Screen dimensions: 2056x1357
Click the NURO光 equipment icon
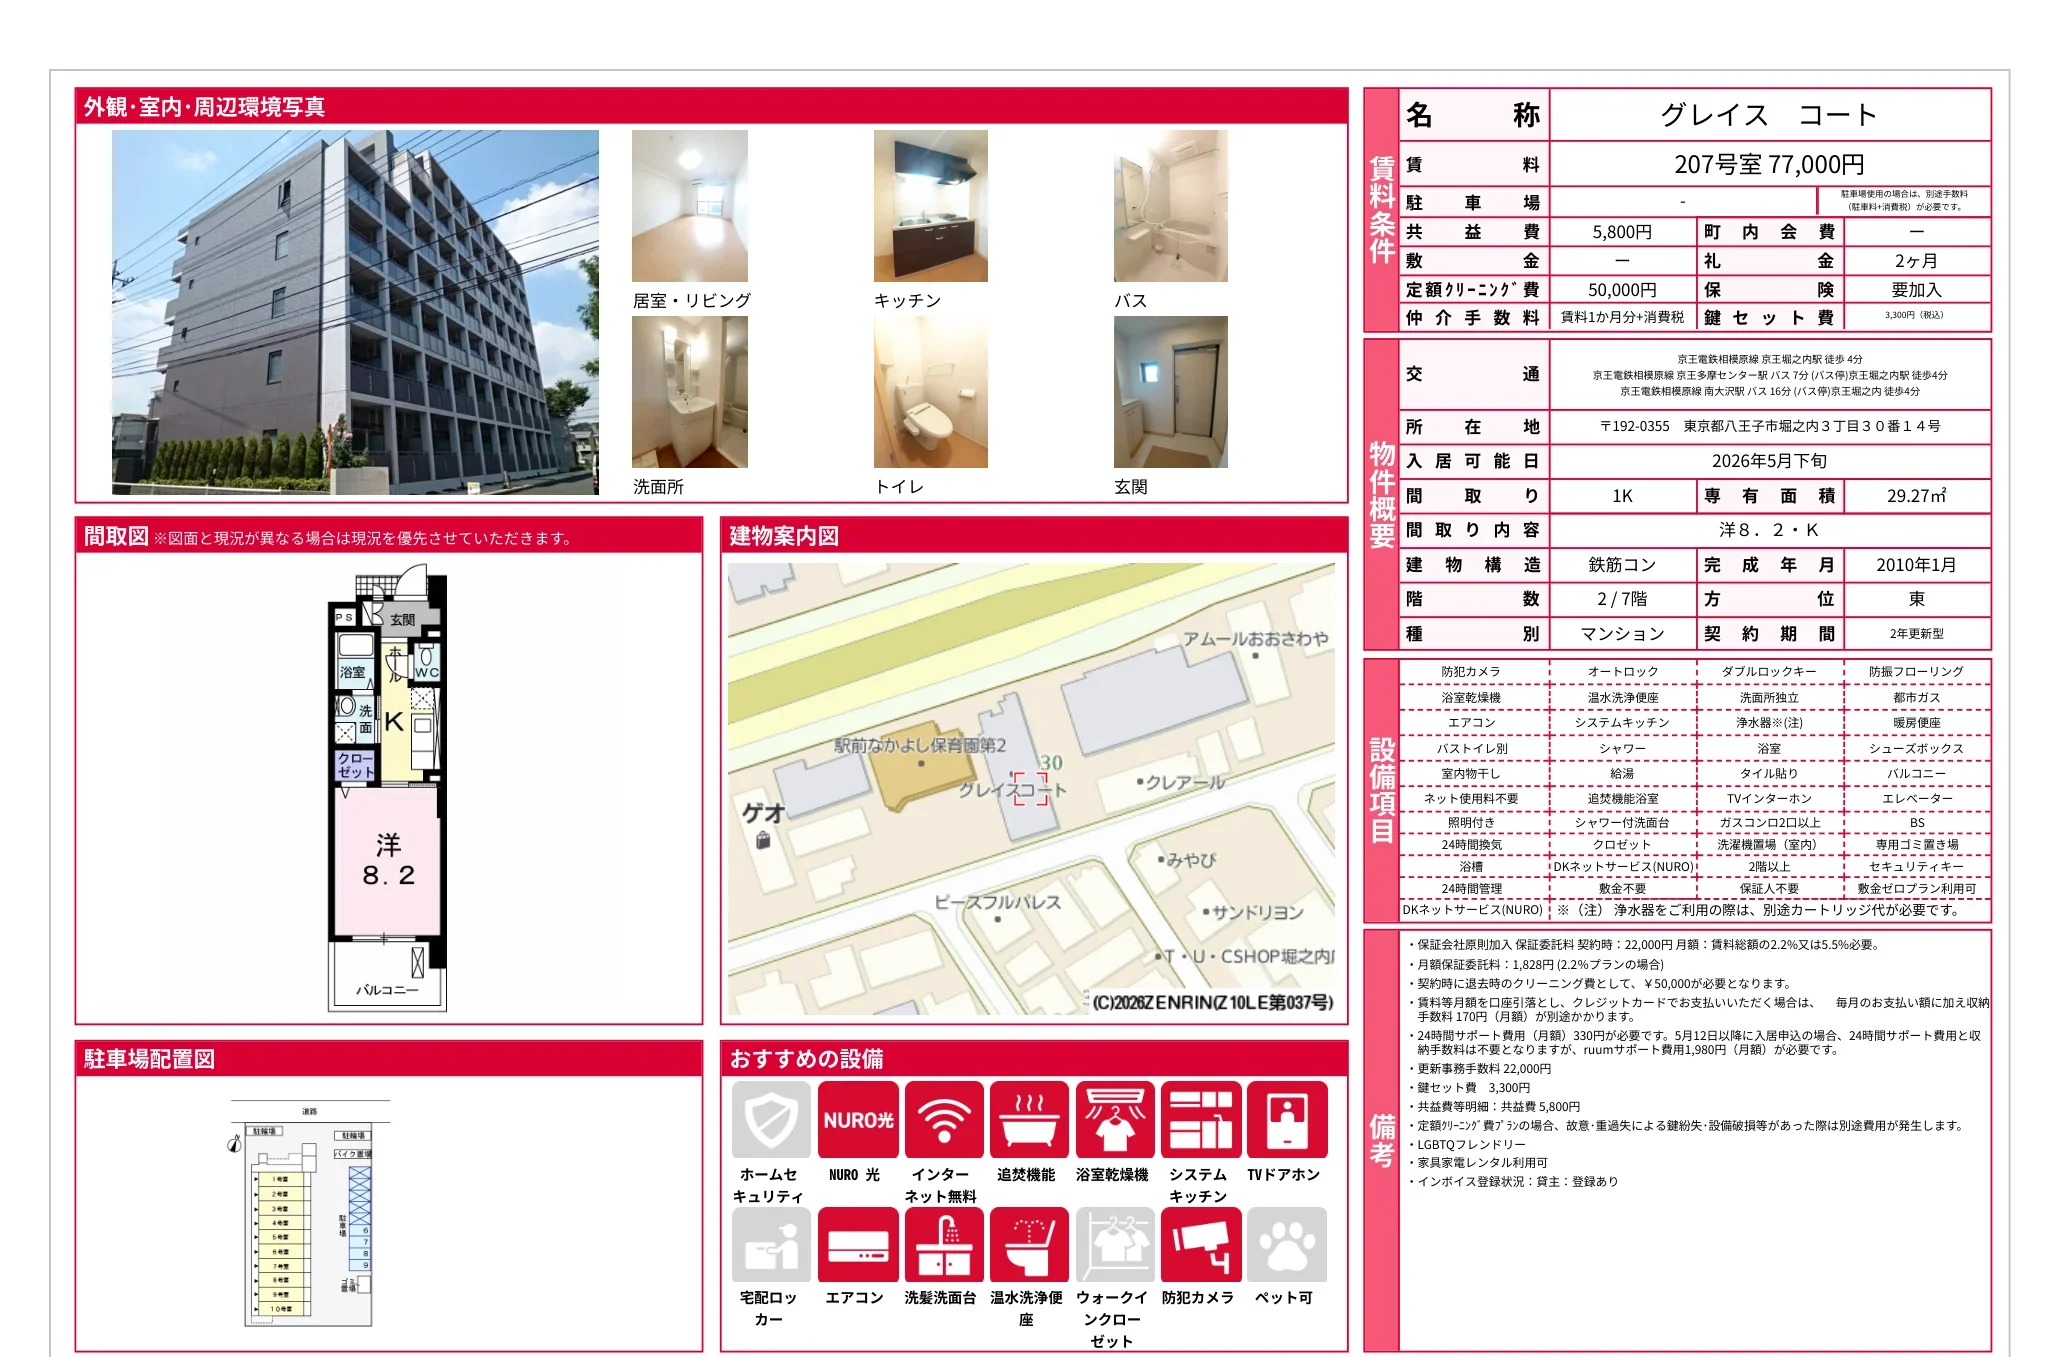(x=857, y=1120)
